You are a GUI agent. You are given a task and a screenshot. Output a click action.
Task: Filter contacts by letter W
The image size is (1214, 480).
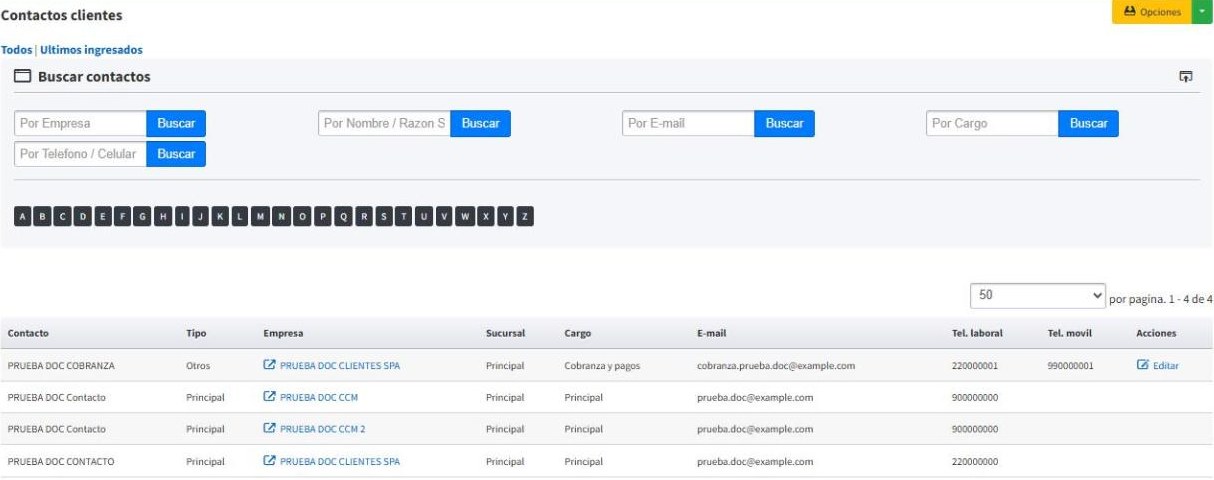[465, 216]
